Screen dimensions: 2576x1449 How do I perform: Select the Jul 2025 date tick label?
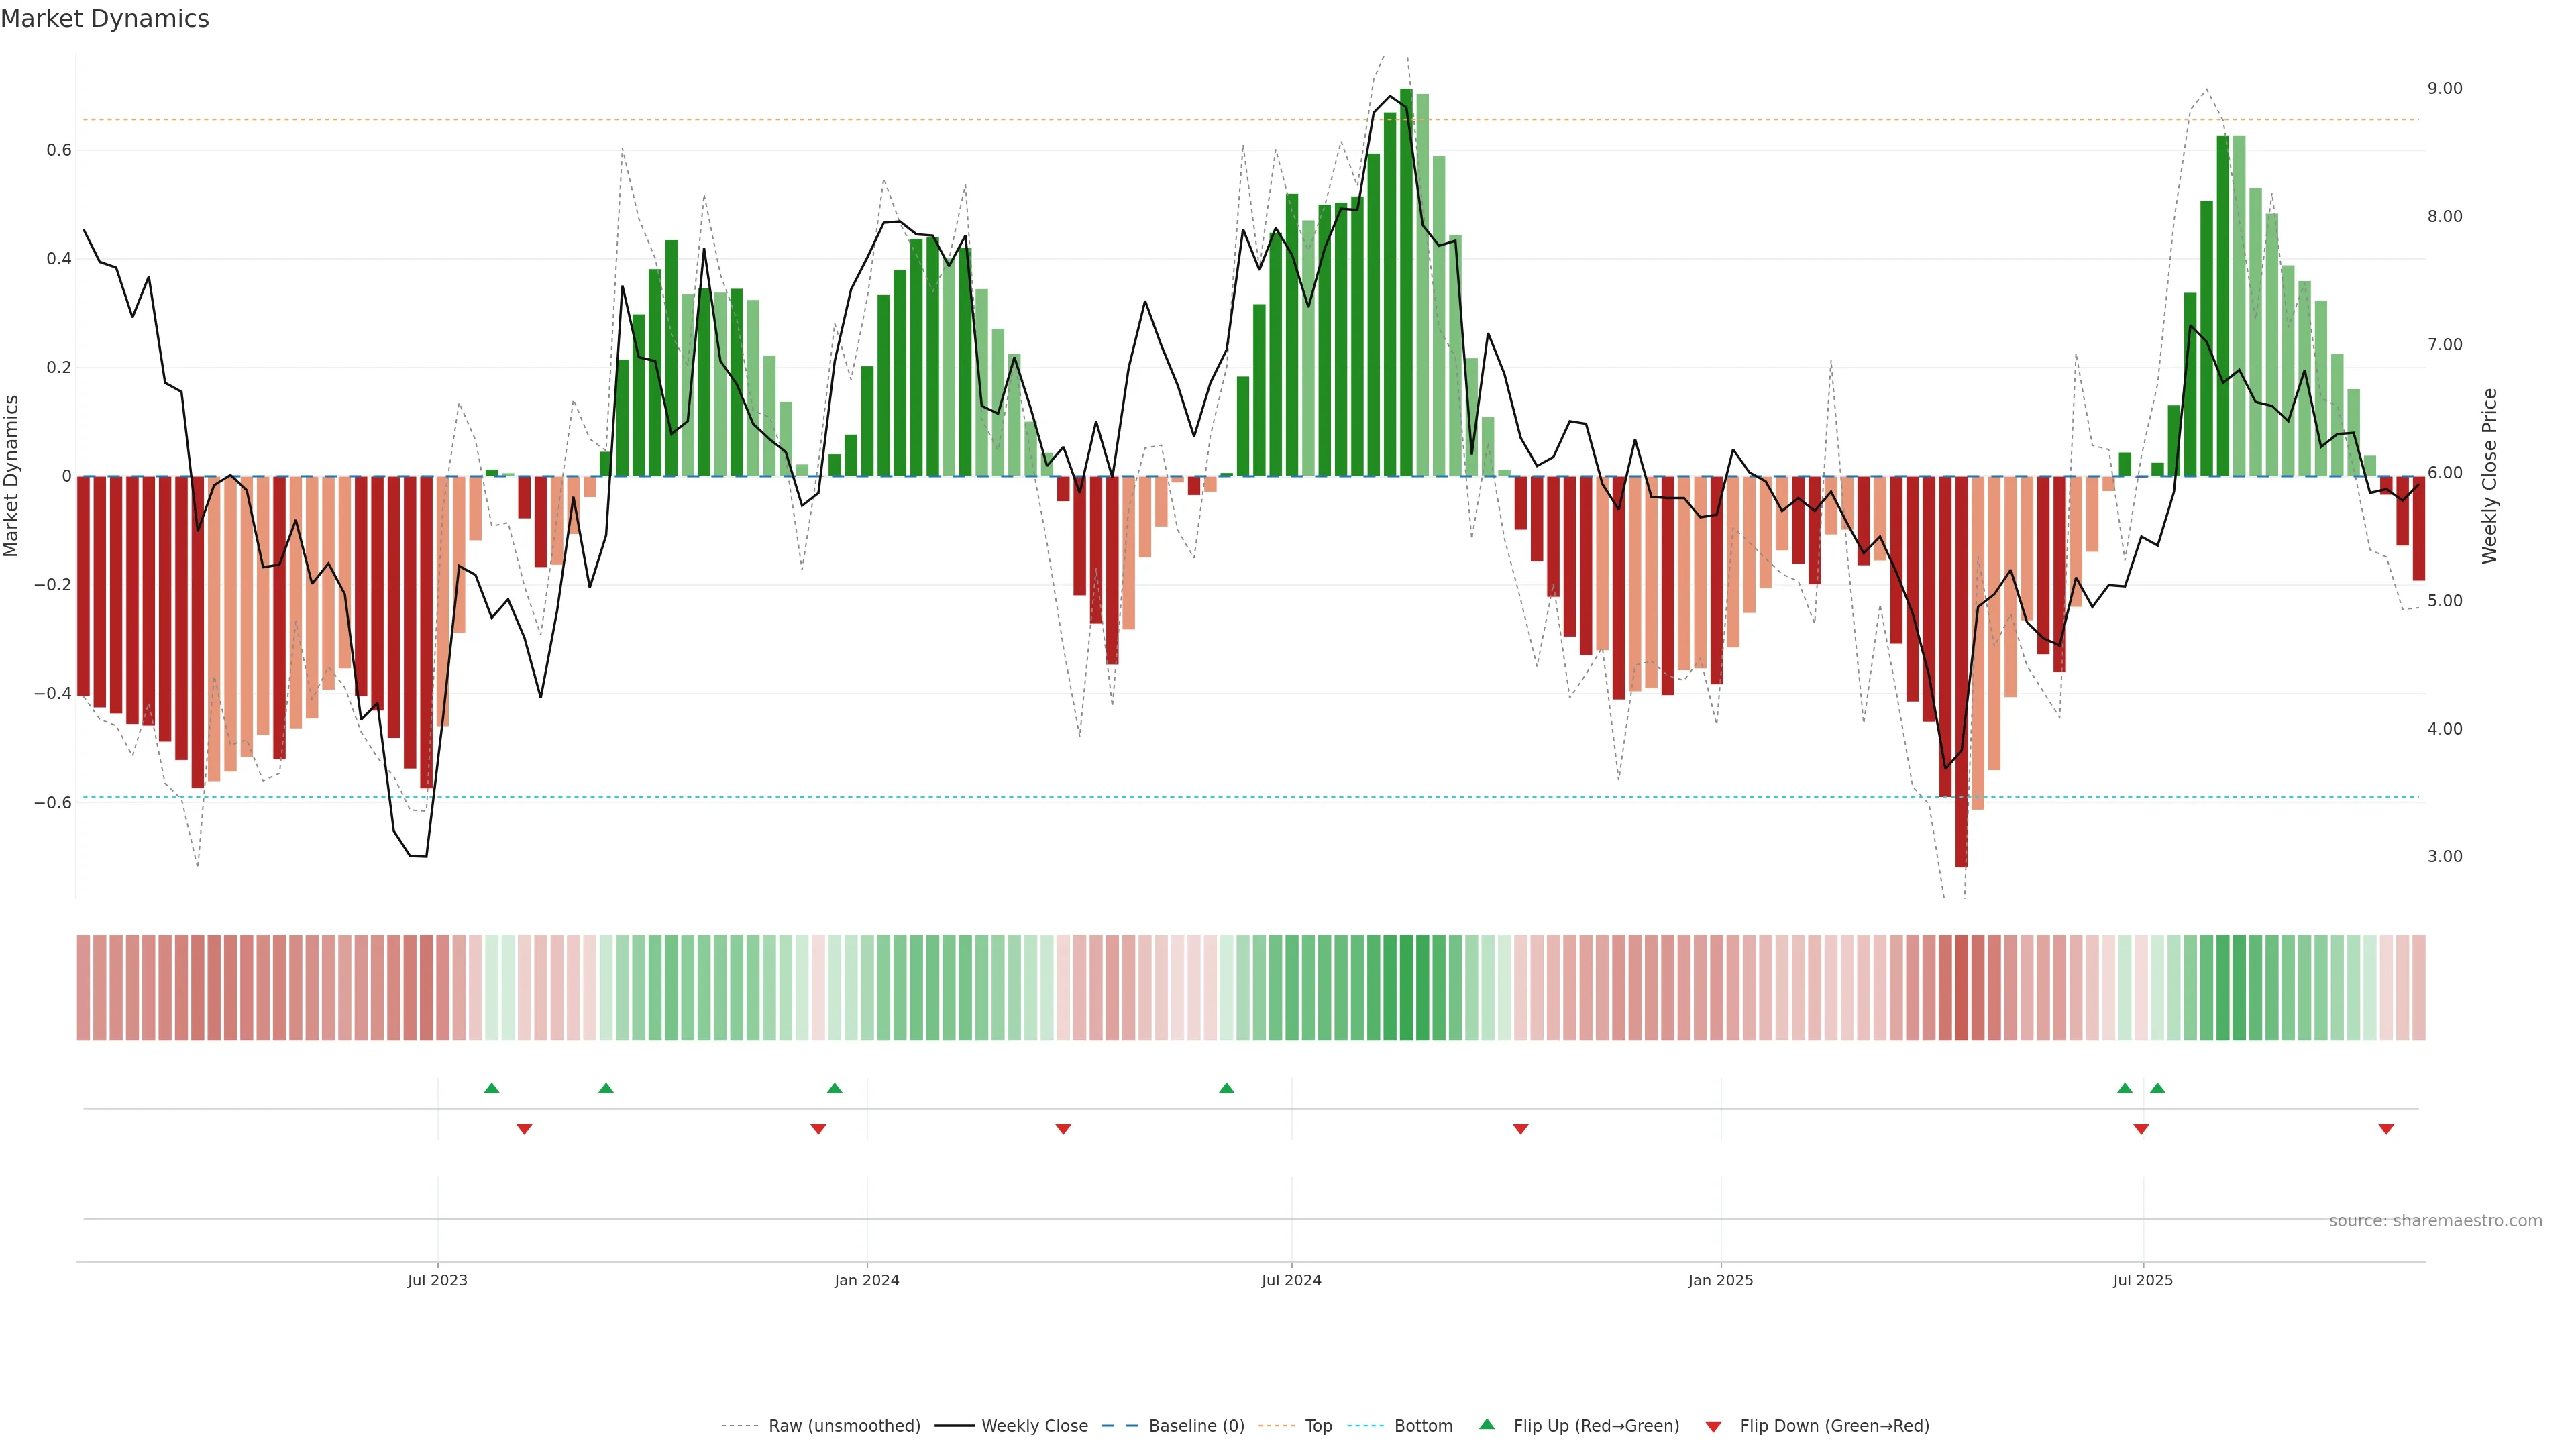[x=2142, y=1280]
